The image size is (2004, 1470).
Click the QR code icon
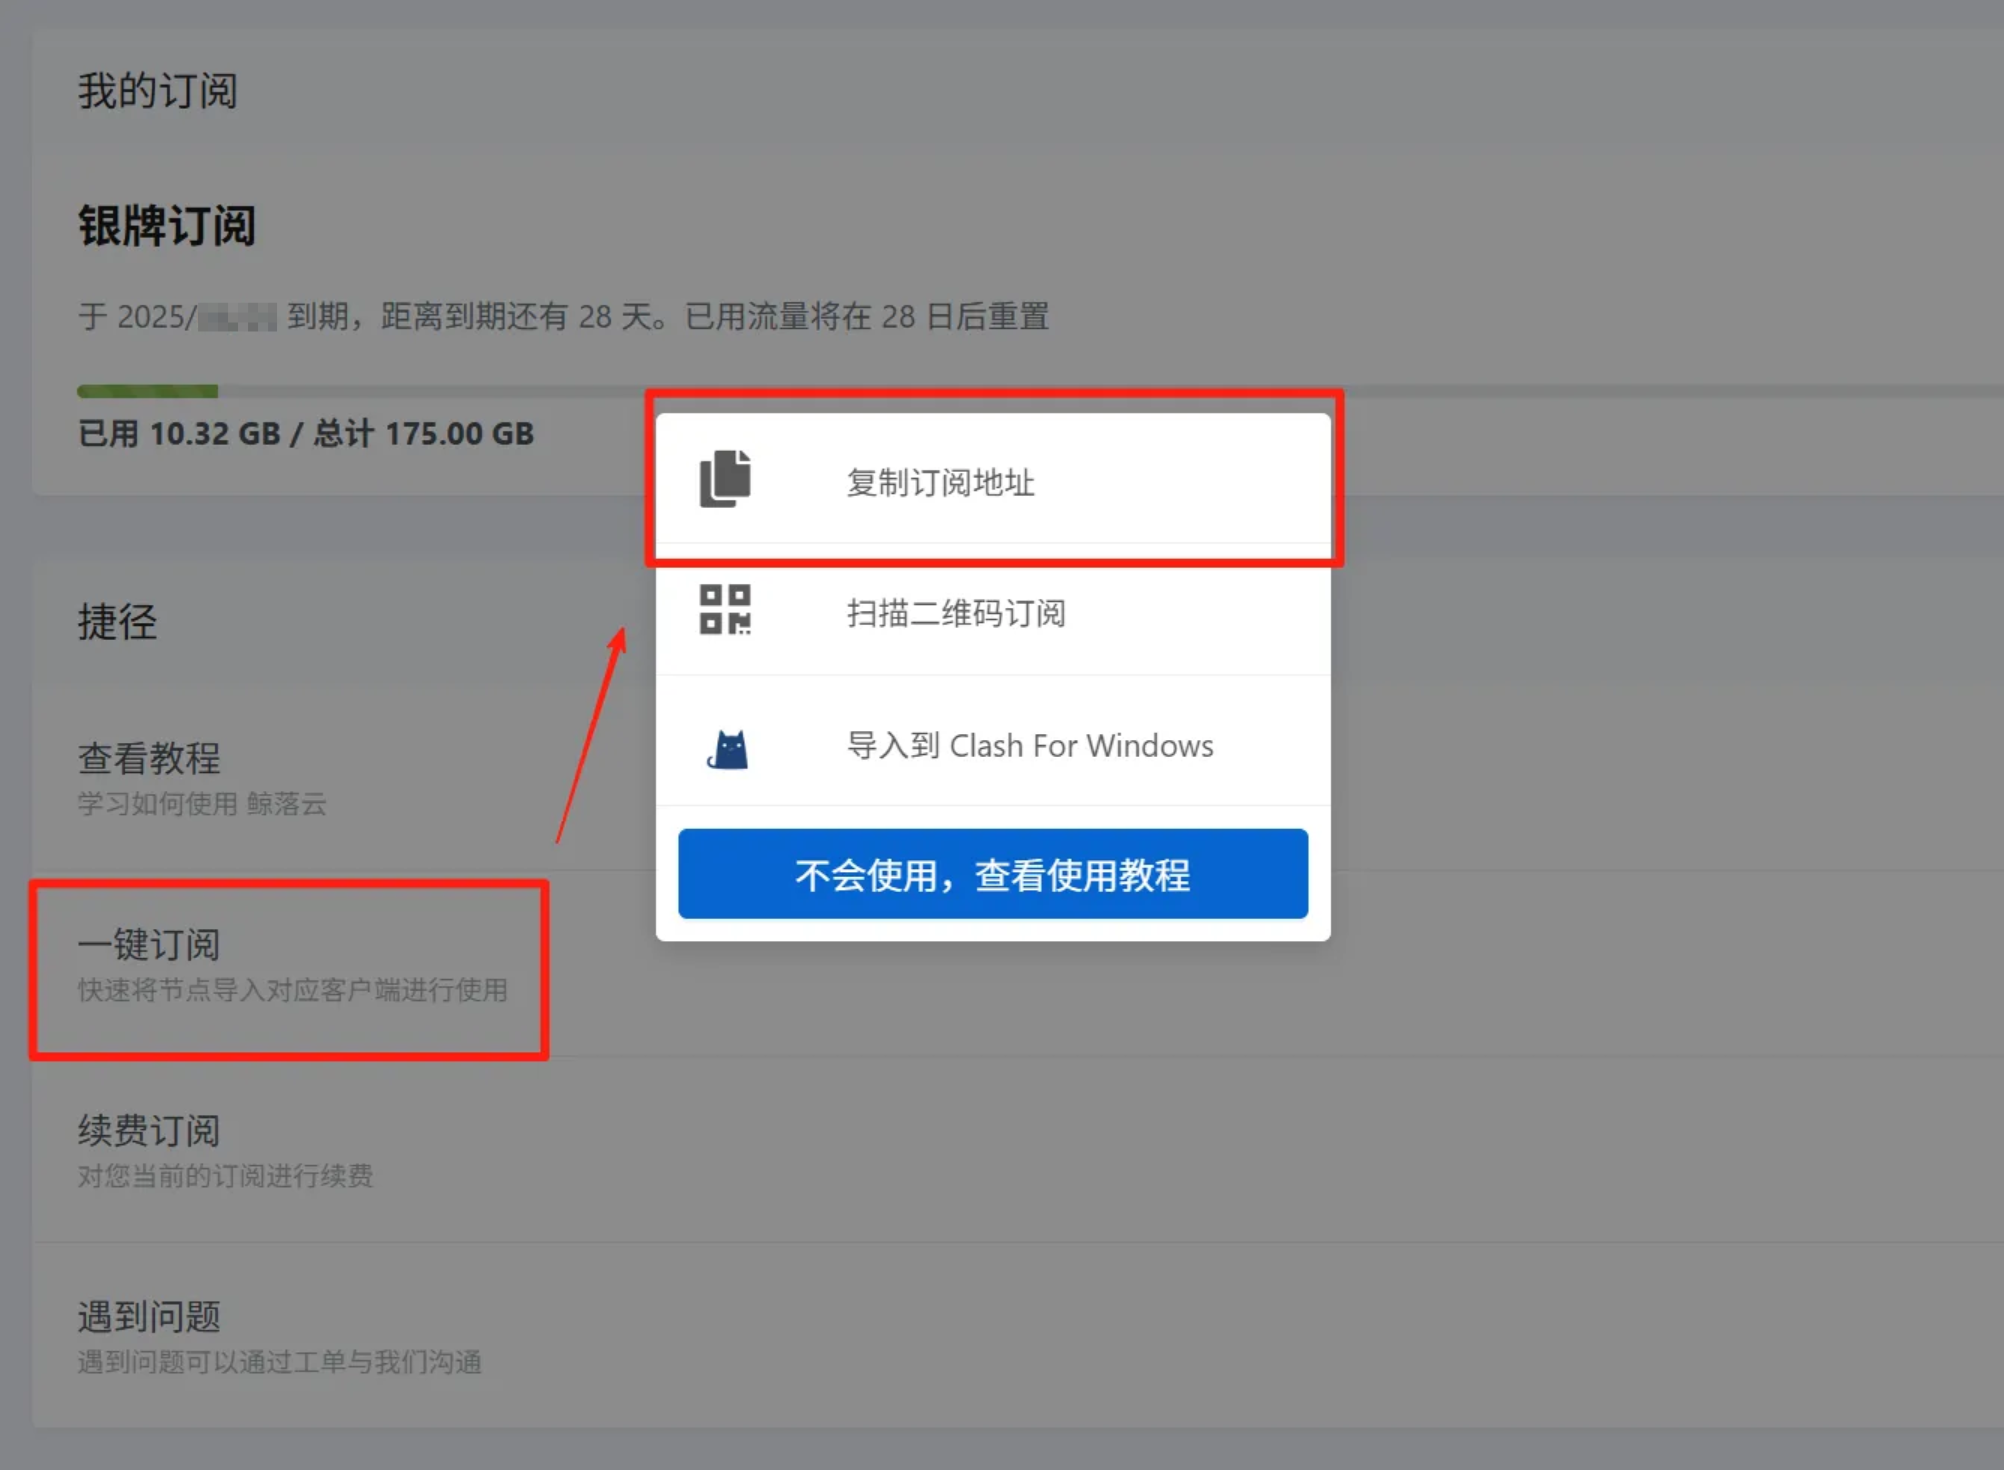(x=725, y=610)
